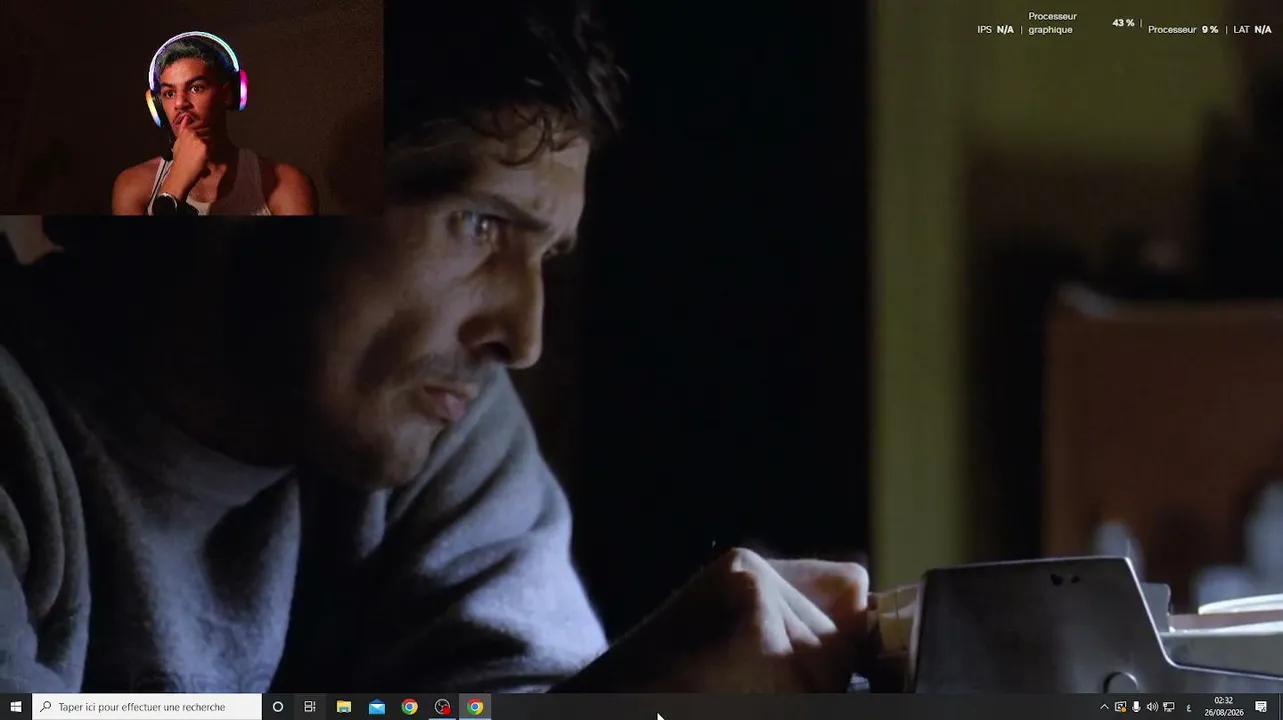Click the 43 % GPU usage value

[1123, 23]
